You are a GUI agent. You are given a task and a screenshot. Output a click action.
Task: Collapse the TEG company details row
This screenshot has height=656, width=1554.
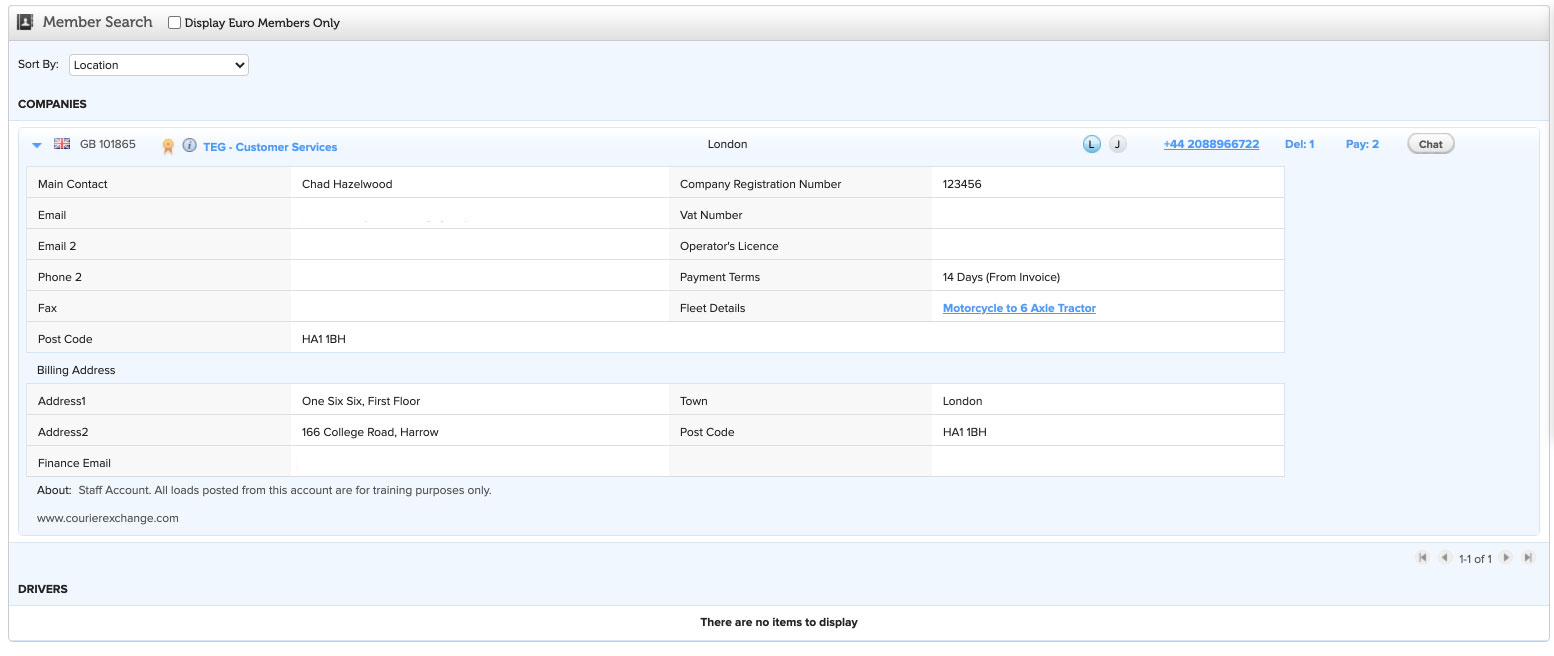click(37, 145)
